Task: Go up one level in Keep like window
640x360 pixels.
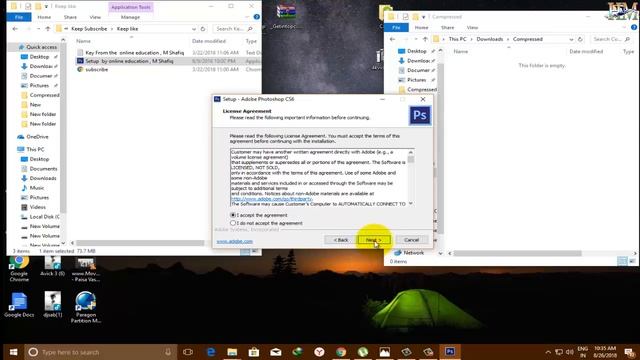Action: 48,29
